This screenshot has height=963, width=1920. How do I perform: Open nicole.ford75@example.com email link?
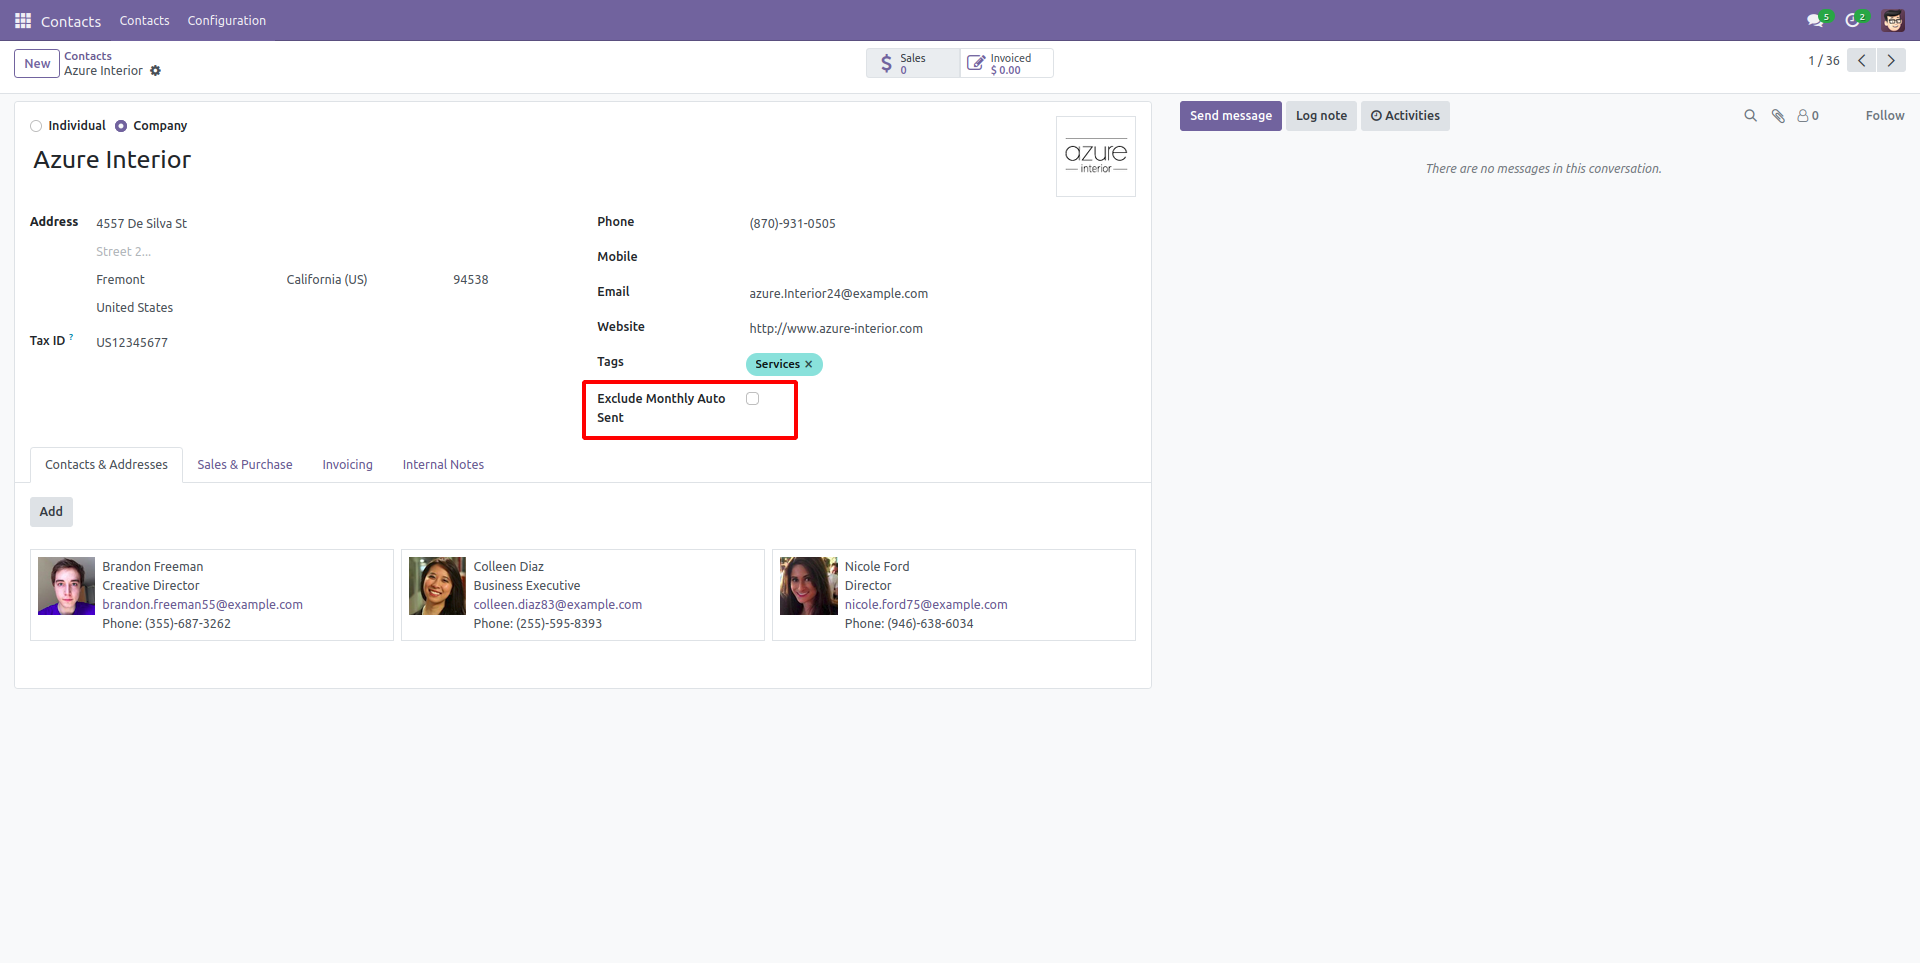[926, 605]
